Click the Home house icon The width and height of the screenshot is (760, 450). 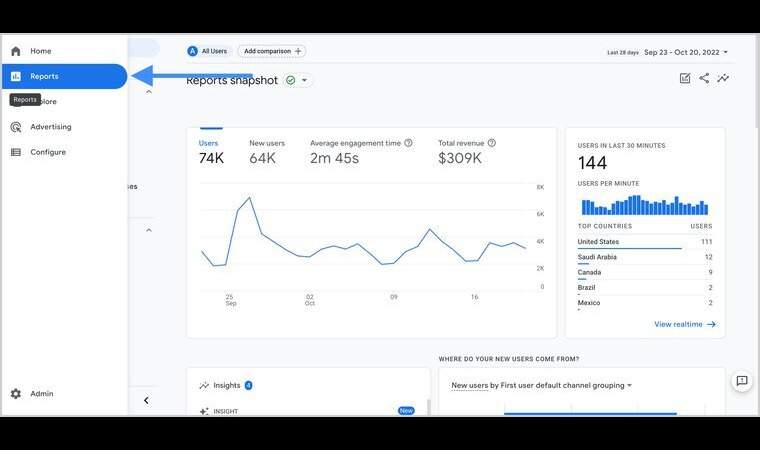tap(16, 51)
